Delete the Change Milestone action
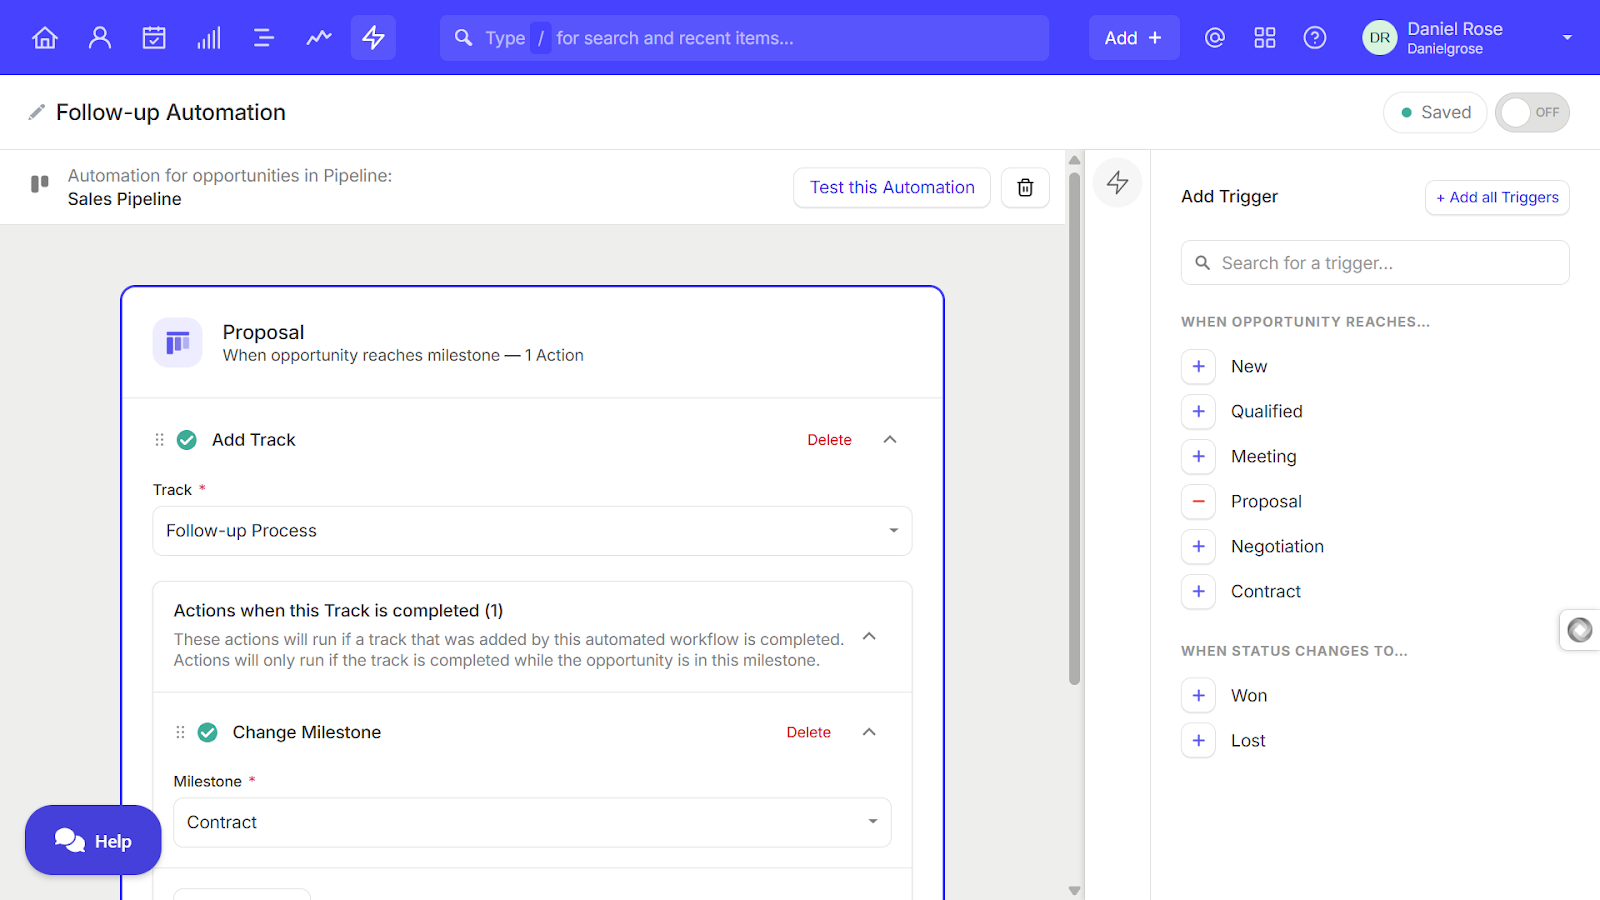Screen dimensions: 1600x900 808,732
